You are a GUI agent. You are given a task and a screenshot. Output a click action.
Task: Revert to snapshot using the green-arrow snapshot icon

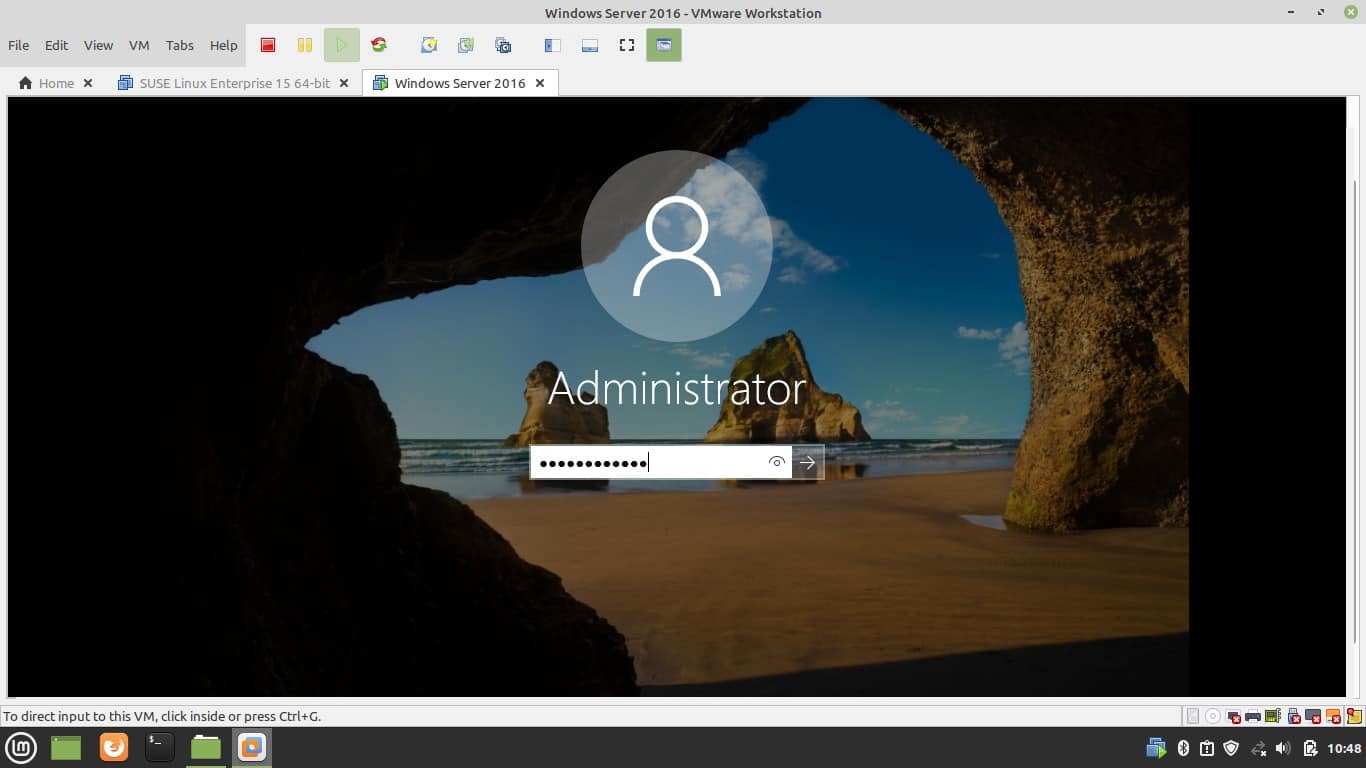click(x=466, y=45)
